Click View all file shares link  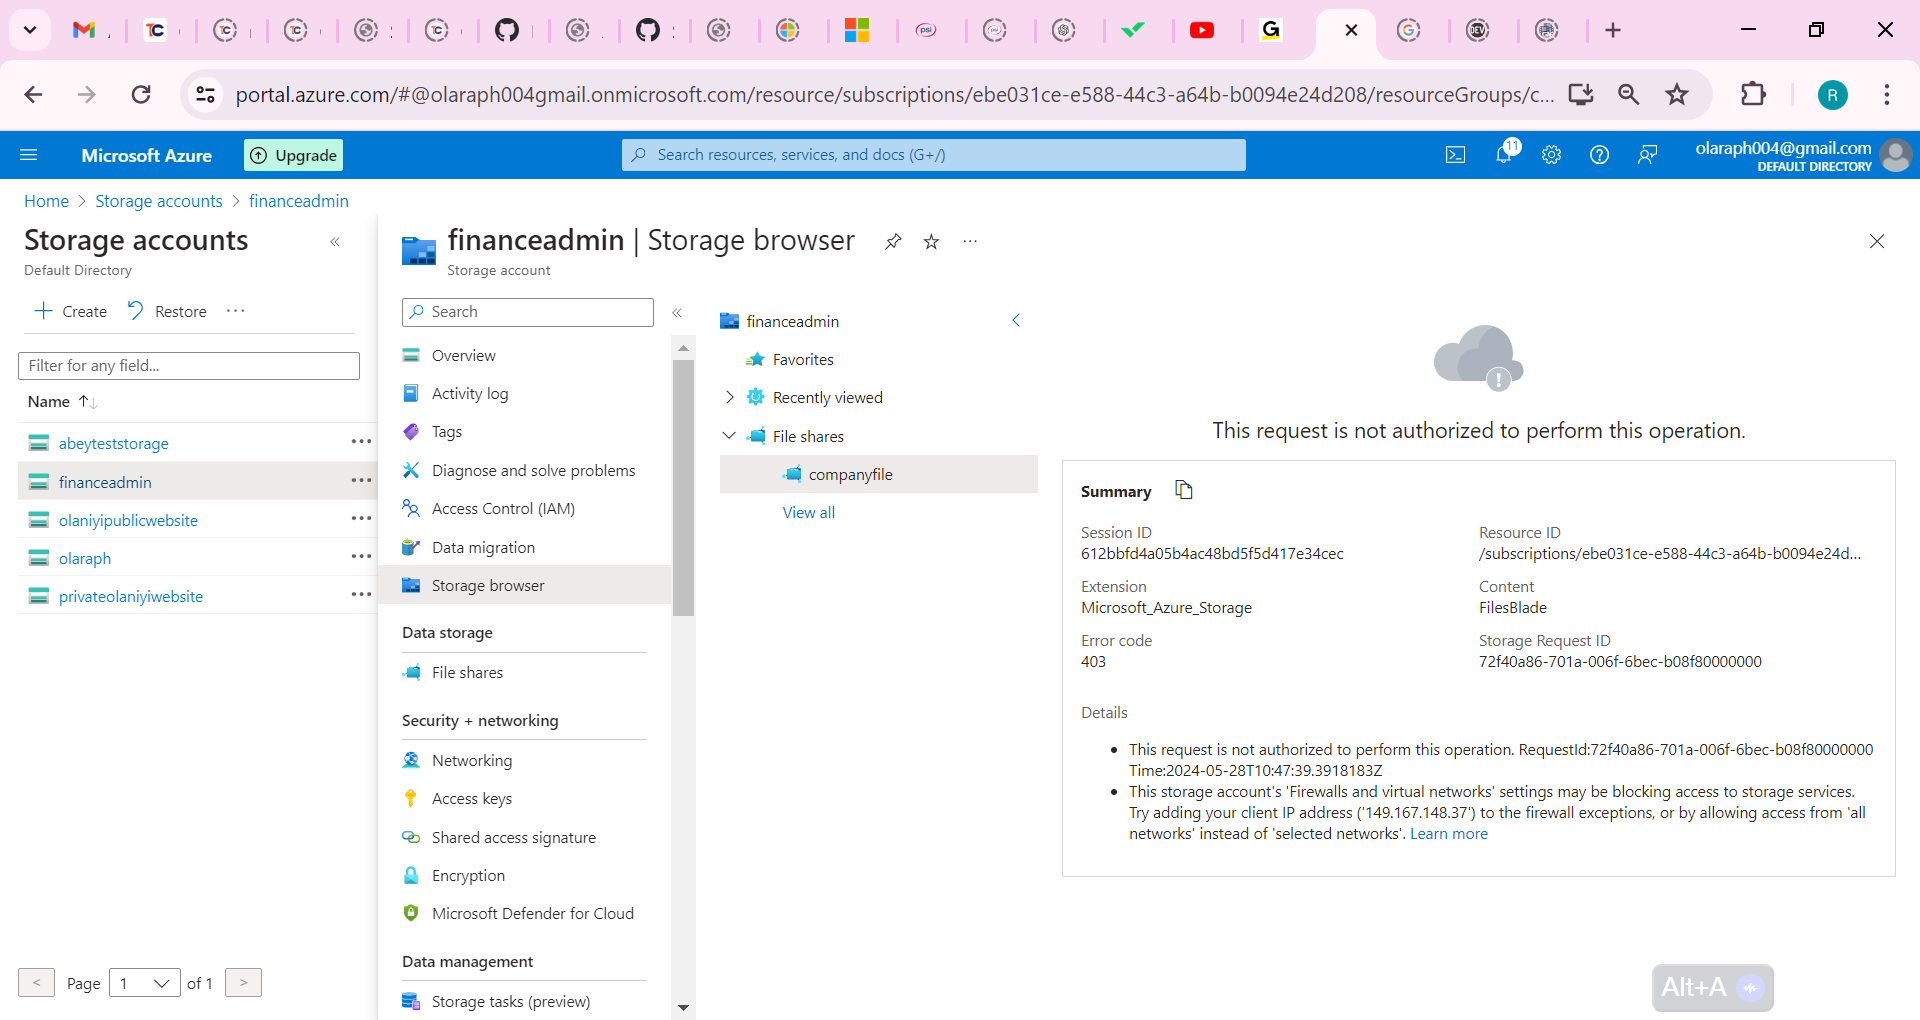click(x=808, y=512)
